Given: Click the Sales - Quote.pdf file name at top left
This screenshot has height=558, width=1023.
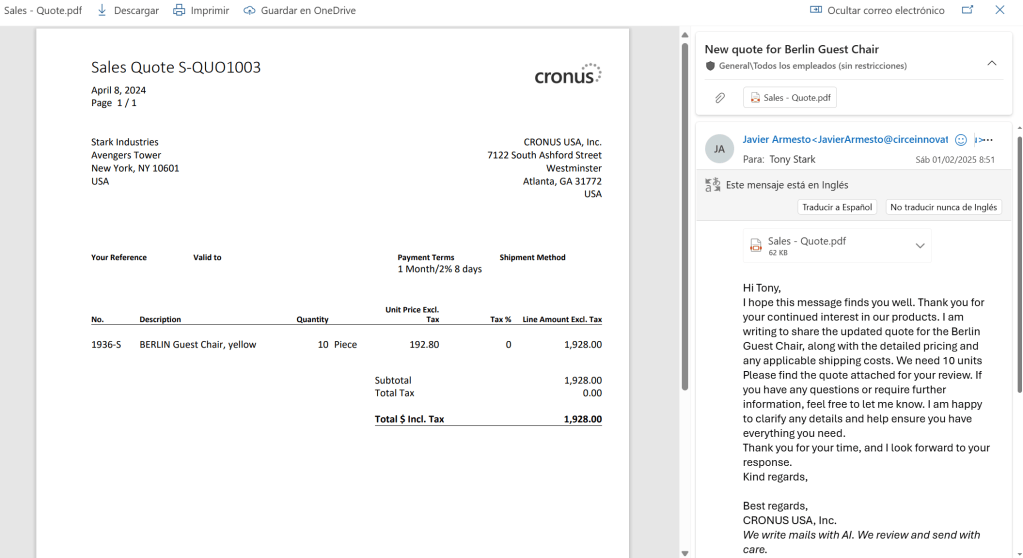Looking at the screenshot, I should [43, 10].
